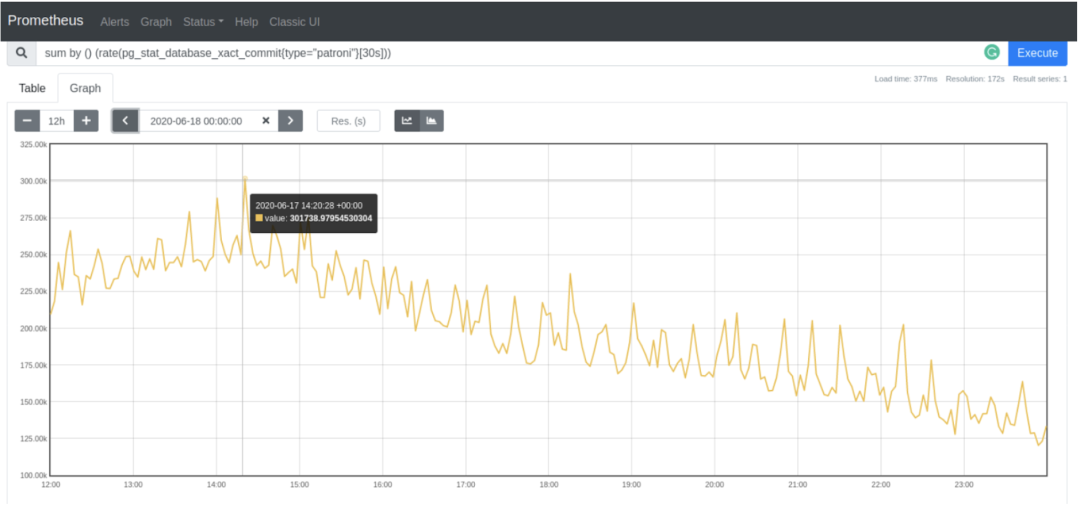Open Graph in the top navbar
Viewport: 1080px width, 520px height.
click(x=156, y=21)
